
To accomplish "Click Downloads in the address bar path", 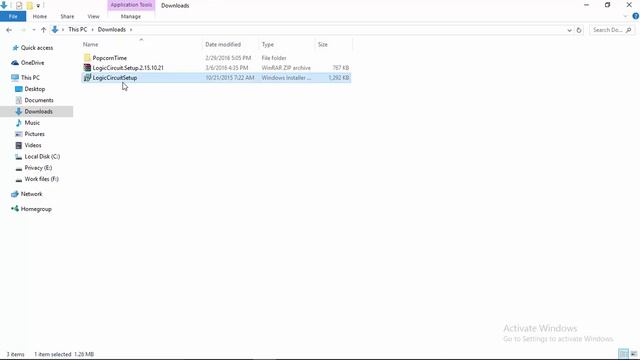I will pyautogui.click(x=111, y=29).
